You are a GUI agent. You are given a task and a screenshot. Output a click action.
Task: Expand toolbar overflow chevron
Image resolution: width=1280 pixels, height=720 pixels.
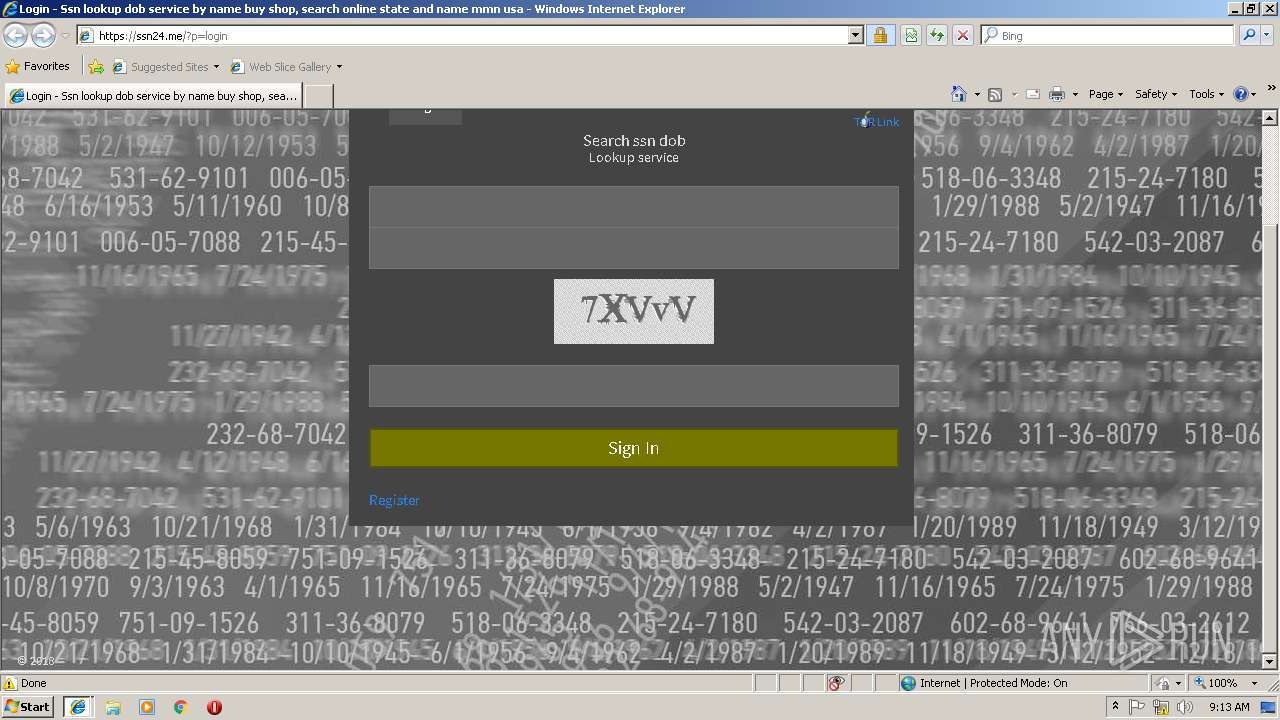coord(1272,89)
